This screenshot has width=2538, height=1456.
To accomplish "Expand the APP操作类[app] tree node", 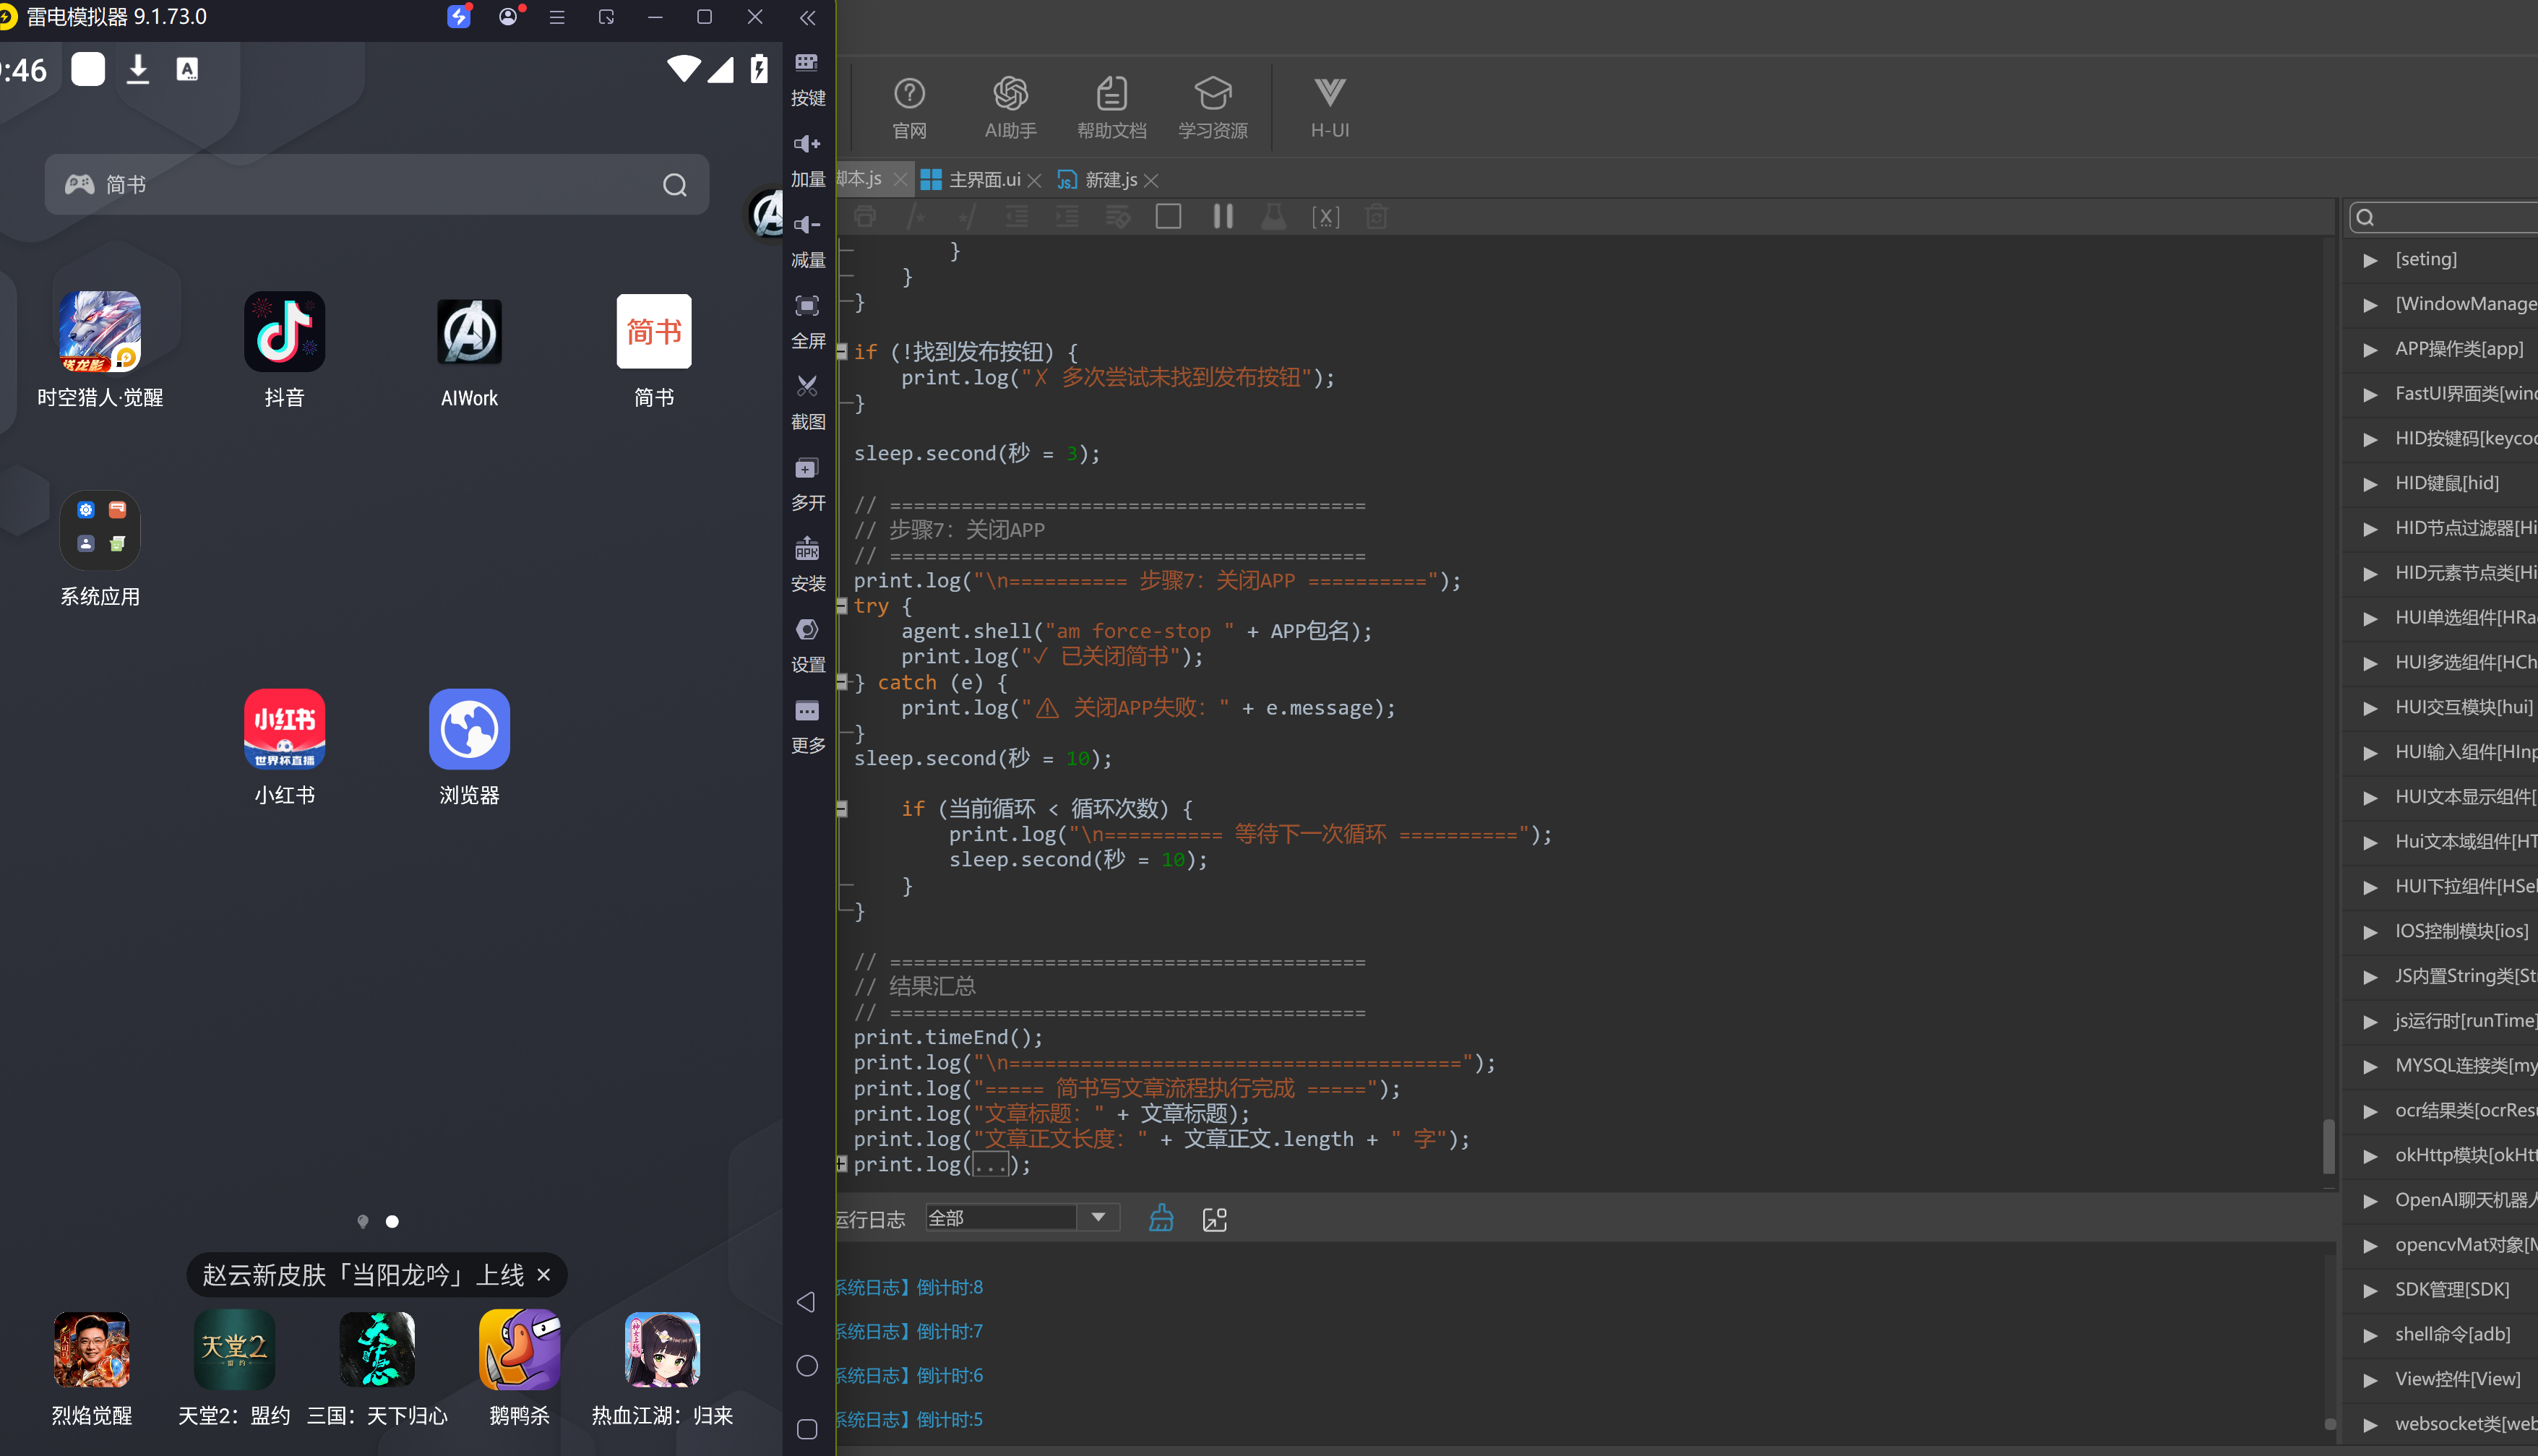I will click(x=2370, y=350).
